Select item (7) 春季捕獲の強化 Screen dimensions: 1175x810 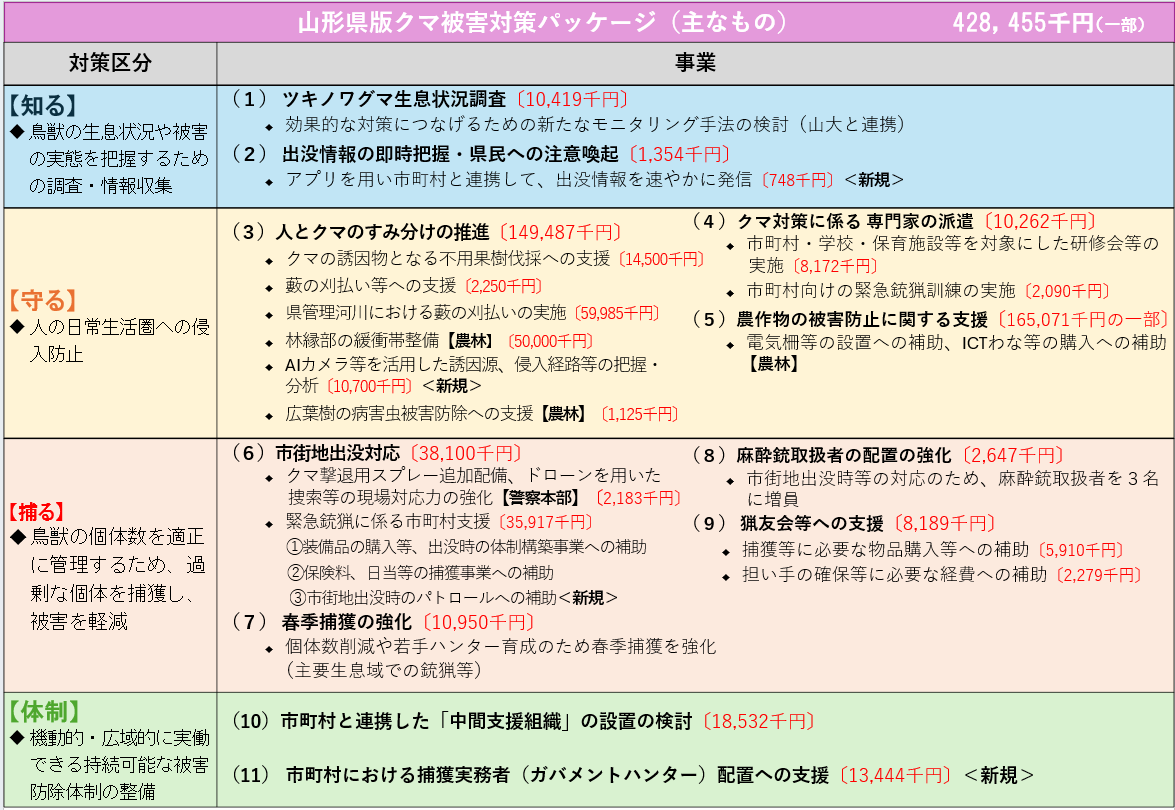pos(321,622)
